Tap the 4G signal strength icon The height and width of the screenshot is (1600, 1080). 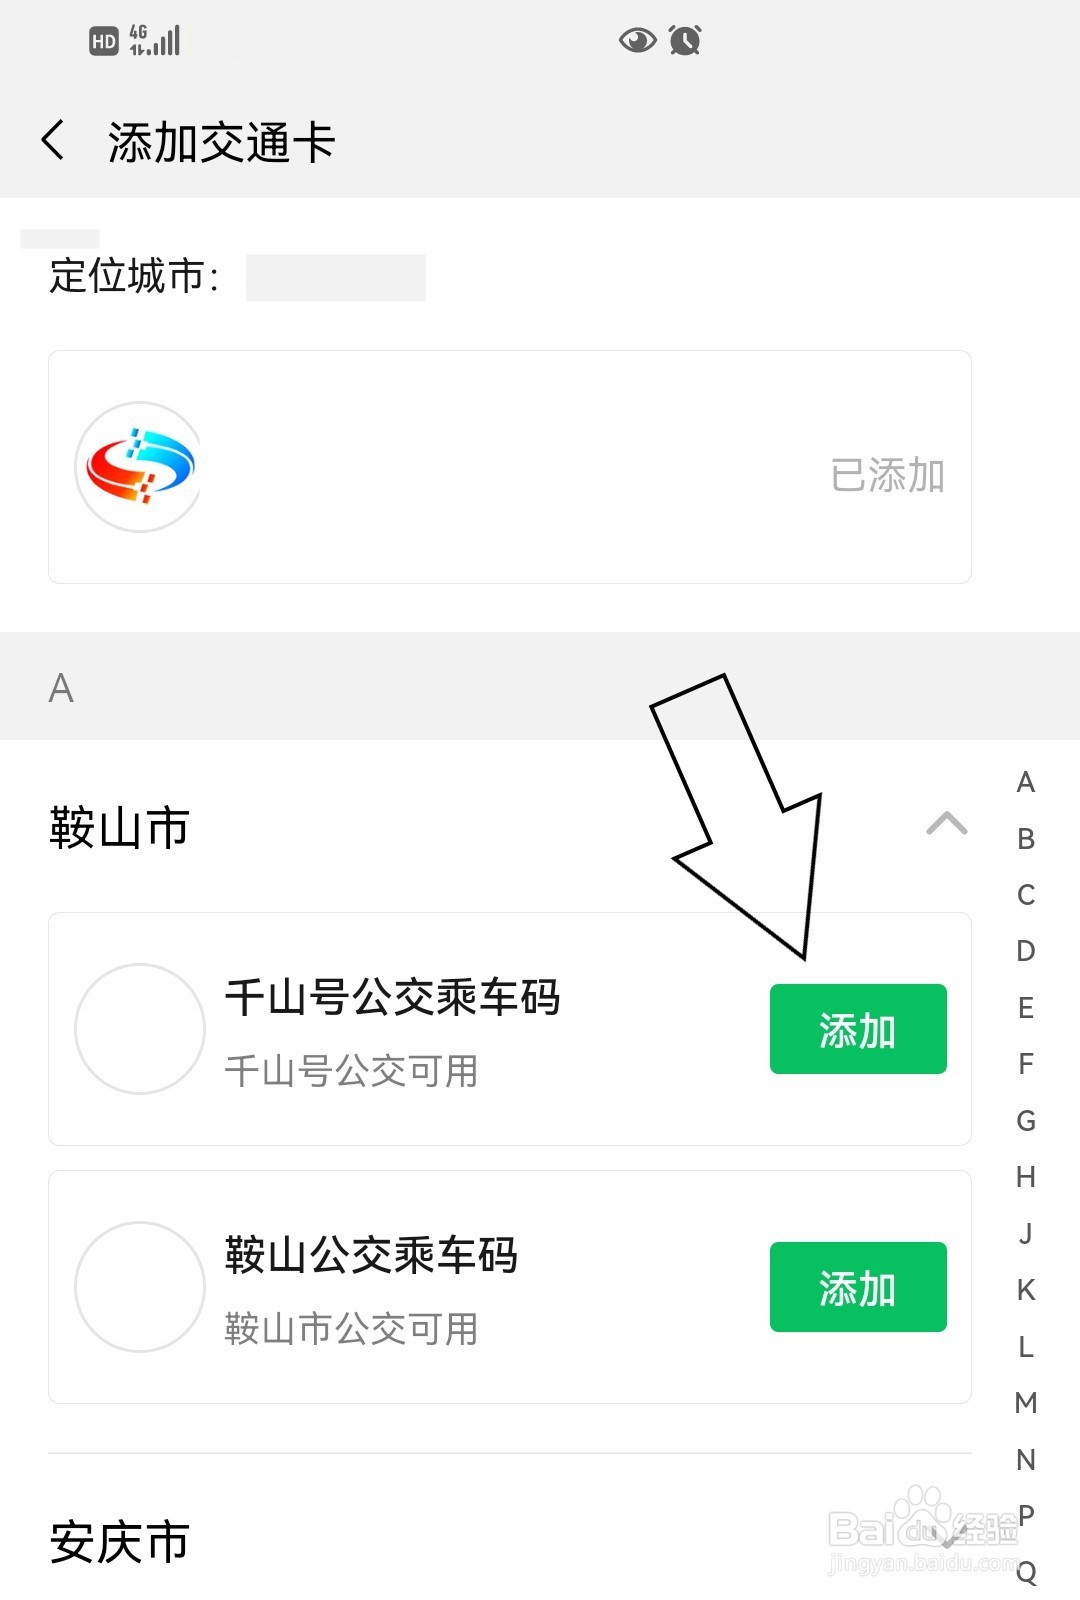[x=155, y=40]
